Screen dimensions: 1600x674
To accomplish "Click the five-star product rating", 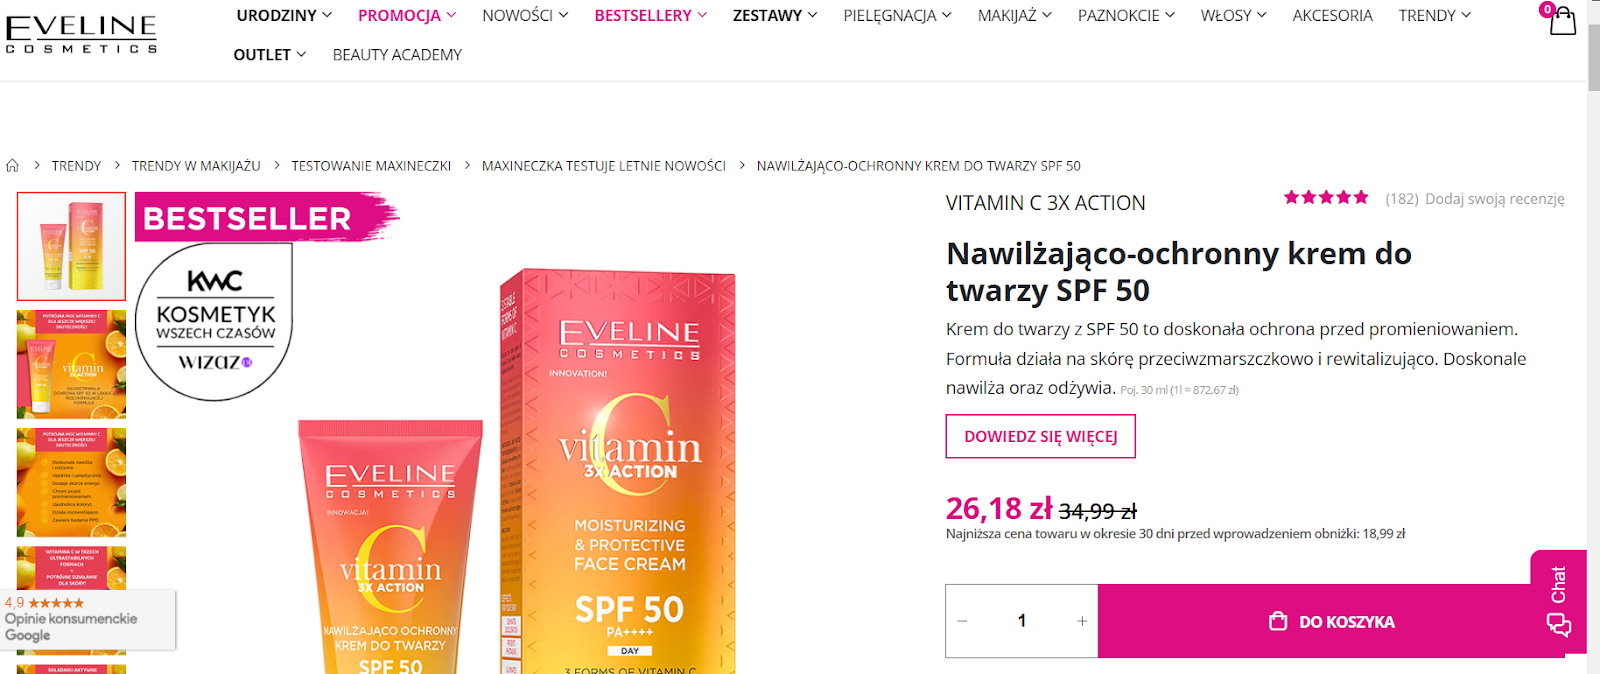I will (x=1326, y=198).
